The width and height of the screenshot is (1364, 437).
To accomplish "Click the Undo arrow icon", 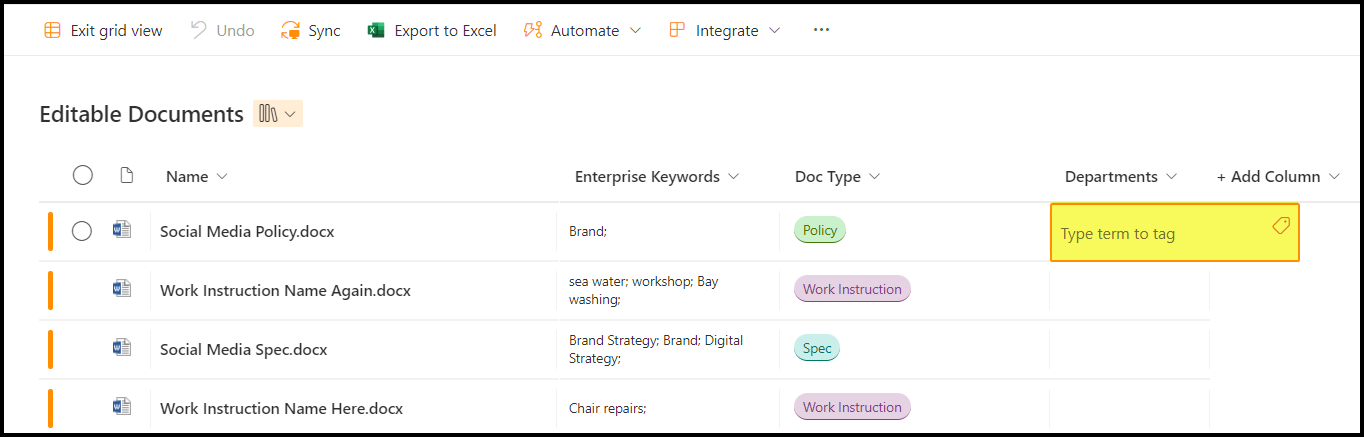I will (199, 31).
